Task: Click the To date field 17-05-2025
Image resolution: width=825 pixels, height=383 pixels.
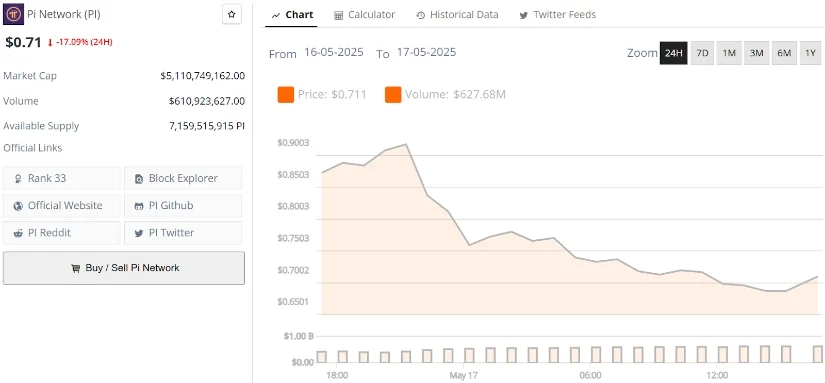Action: click(x=426, y=53)
